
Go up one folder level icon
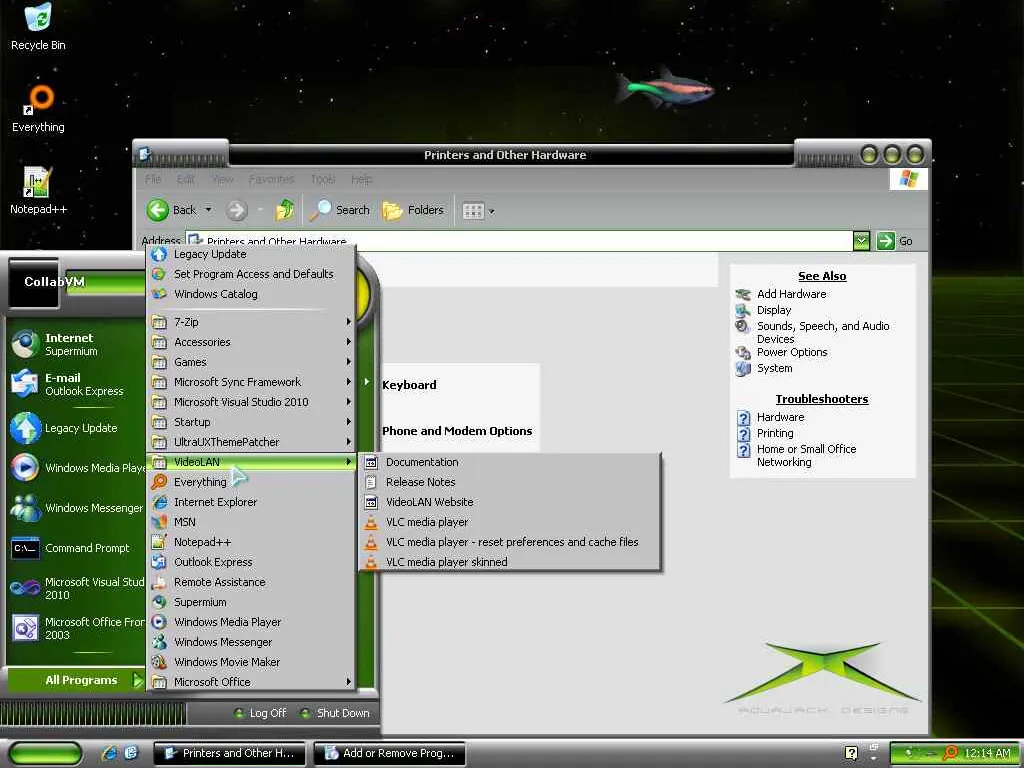285,210
